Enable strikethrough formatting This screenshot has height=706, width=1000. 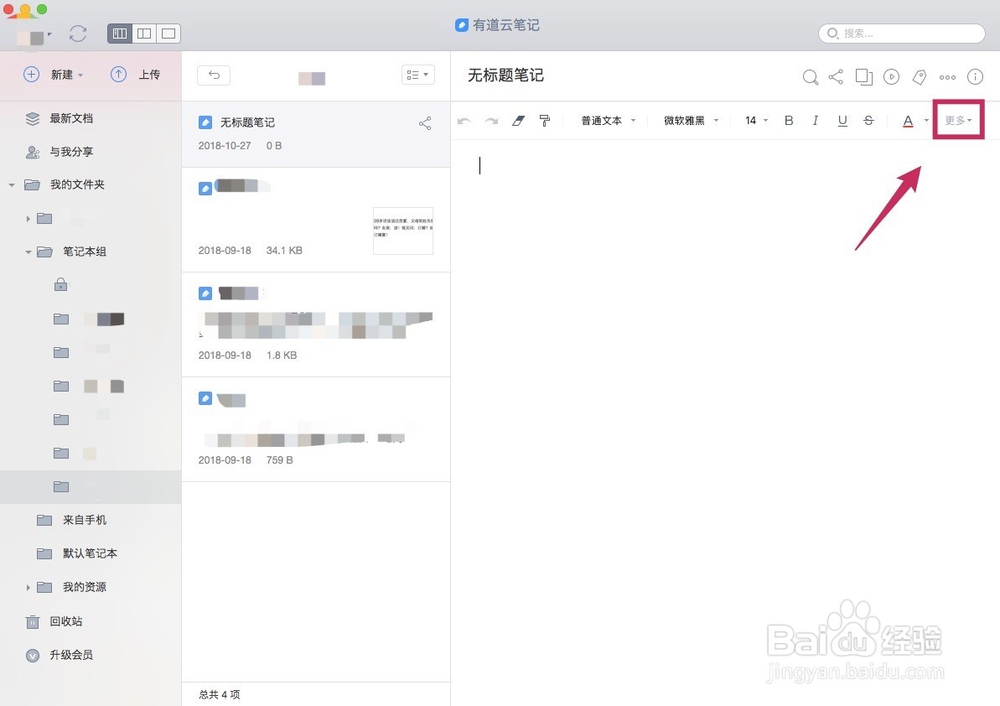point(869,120)
